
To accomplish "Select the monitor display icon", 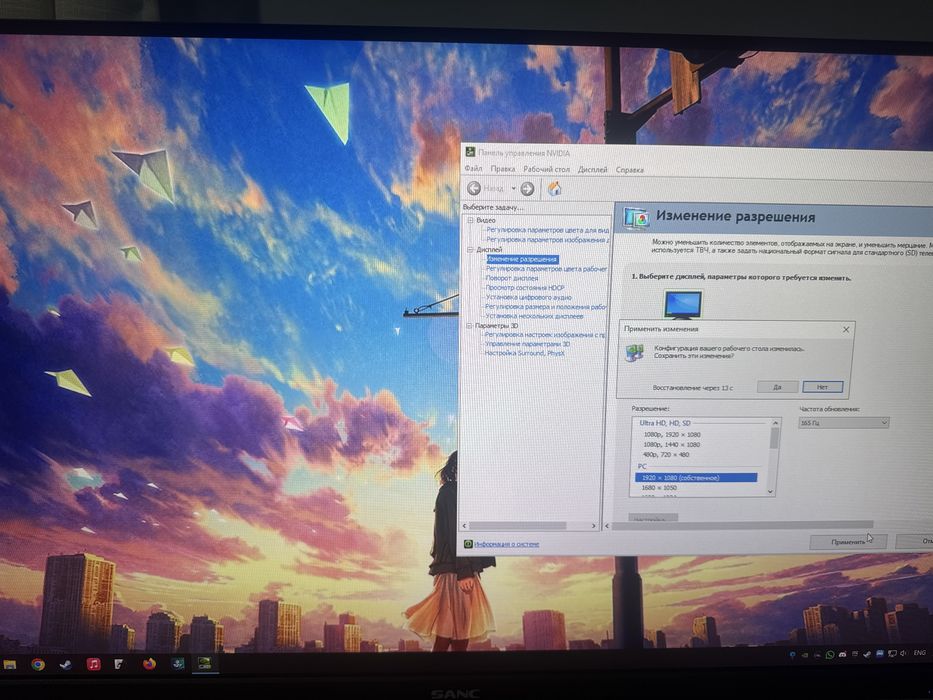I will tap(683, 304).
